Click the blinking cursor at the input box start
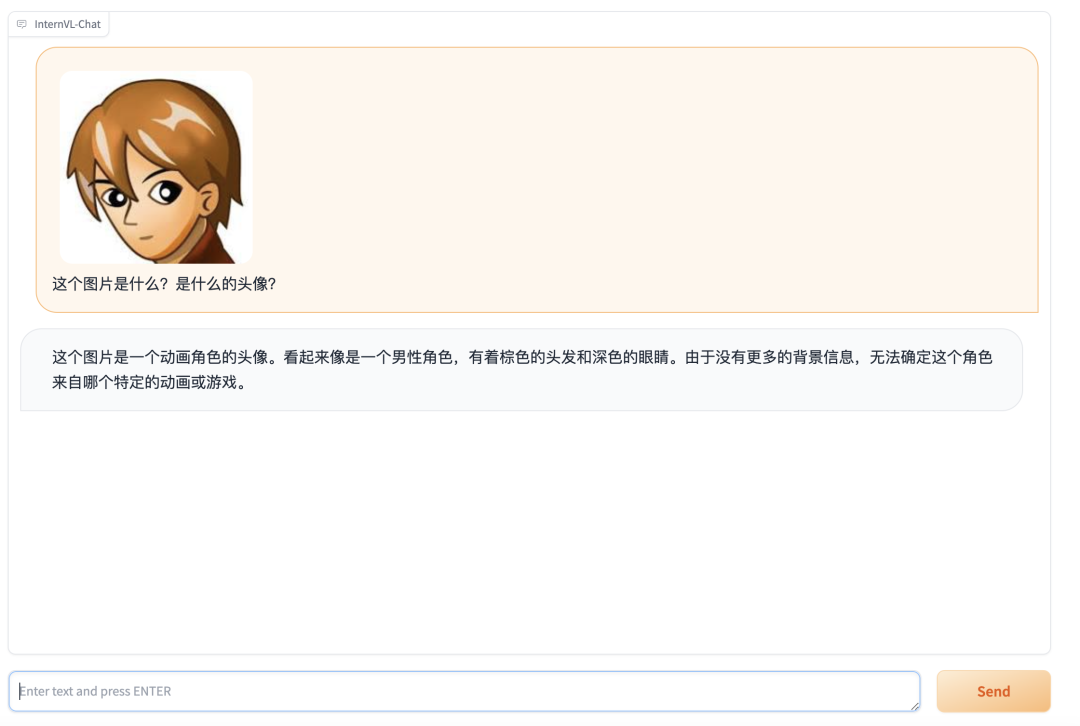Viewport: 1080px width, 726px height. coord(19,691)
